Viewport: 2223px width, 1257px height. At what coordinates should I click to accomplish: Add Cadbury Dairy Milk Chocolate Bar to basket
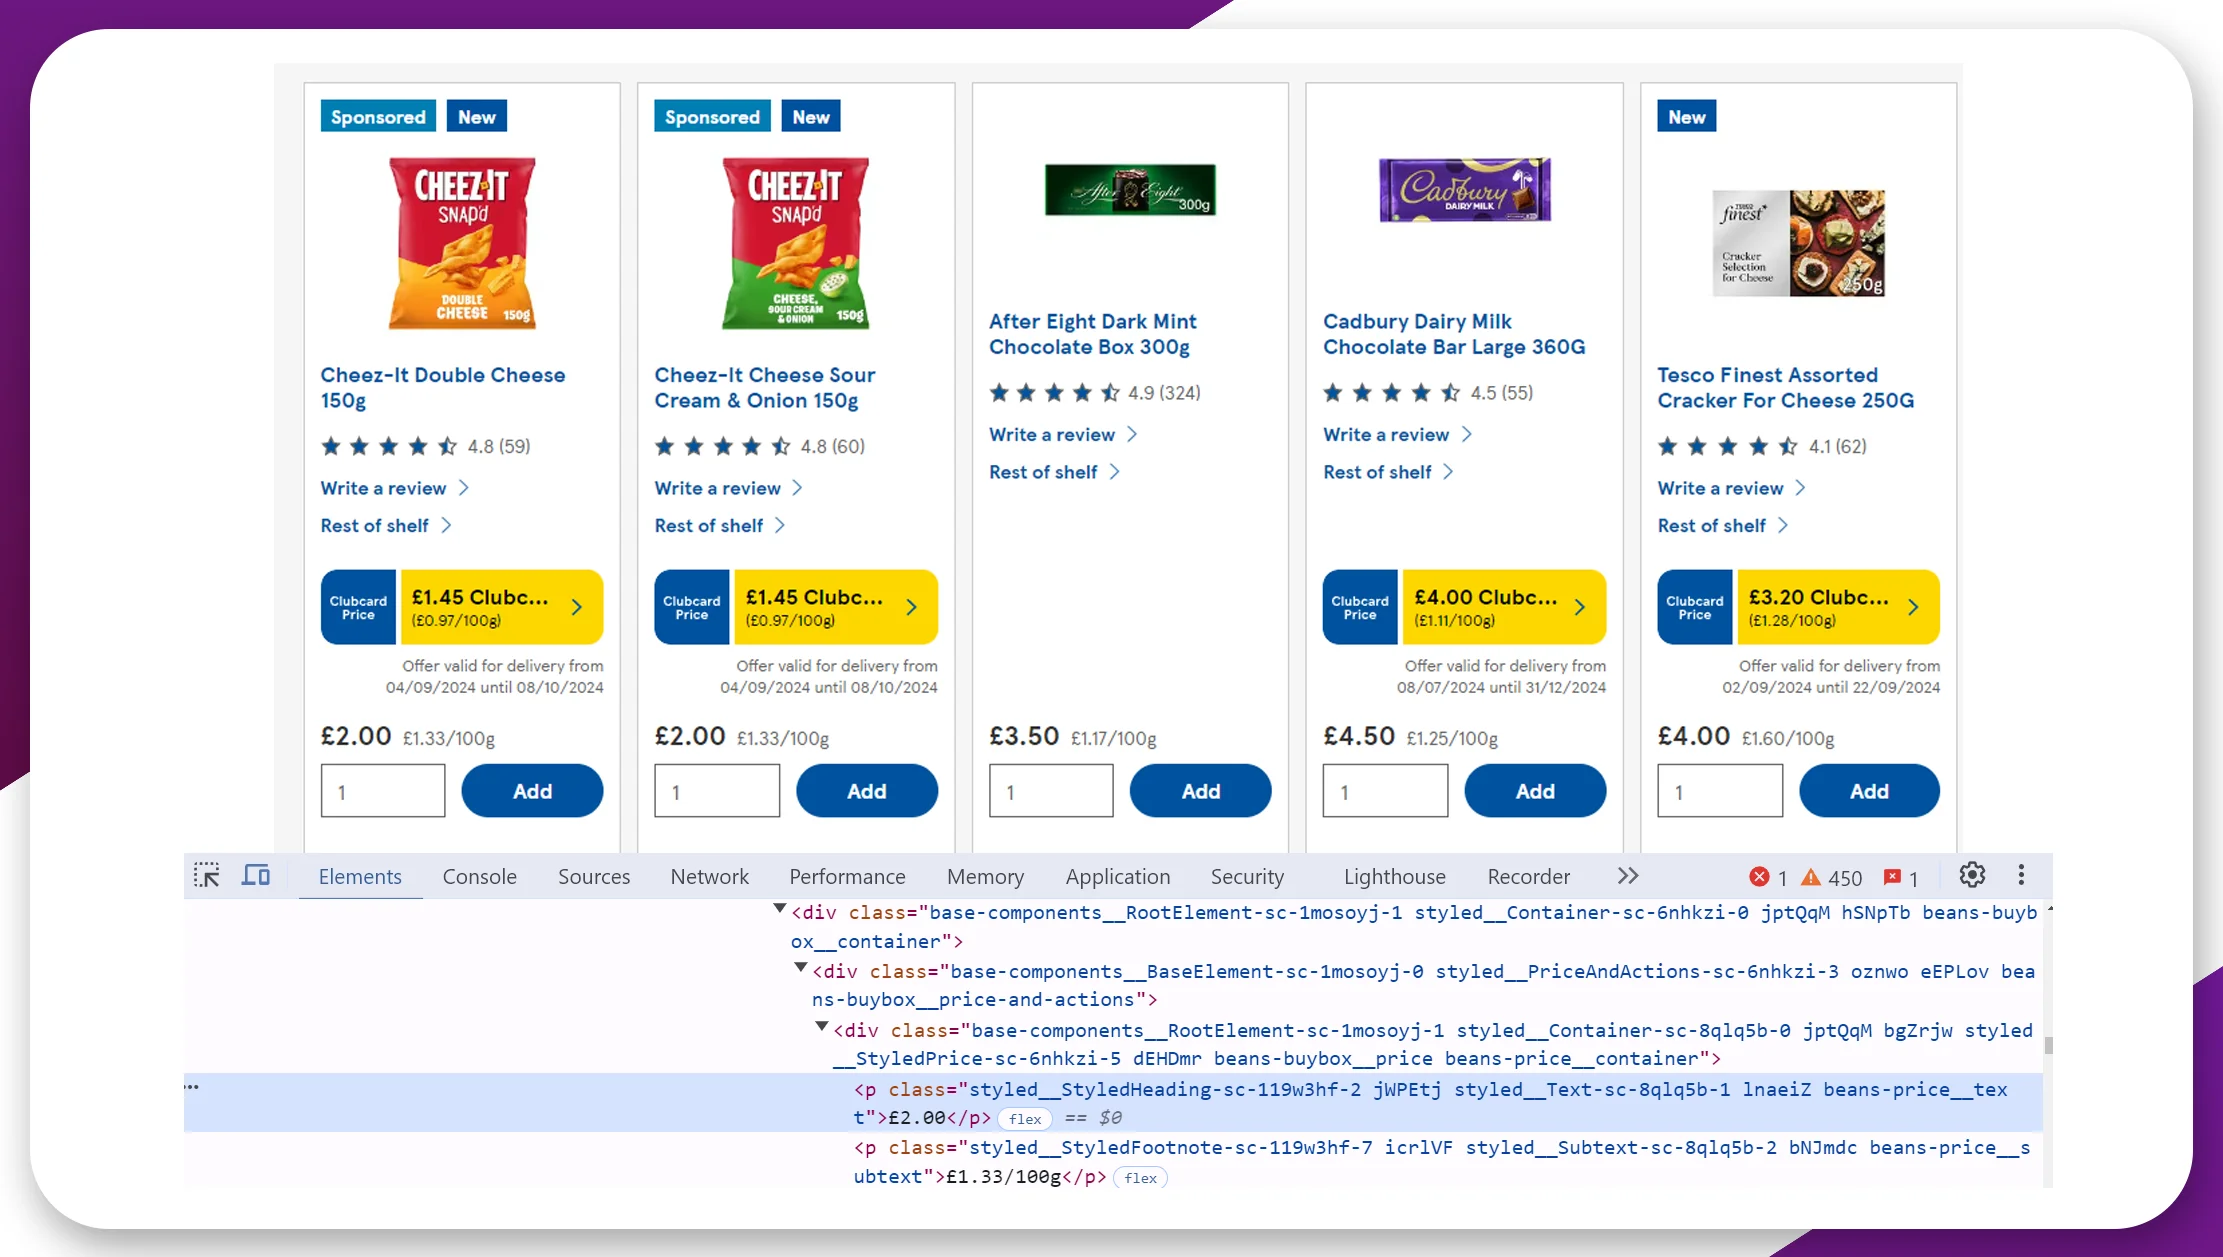coord(1535,791)
